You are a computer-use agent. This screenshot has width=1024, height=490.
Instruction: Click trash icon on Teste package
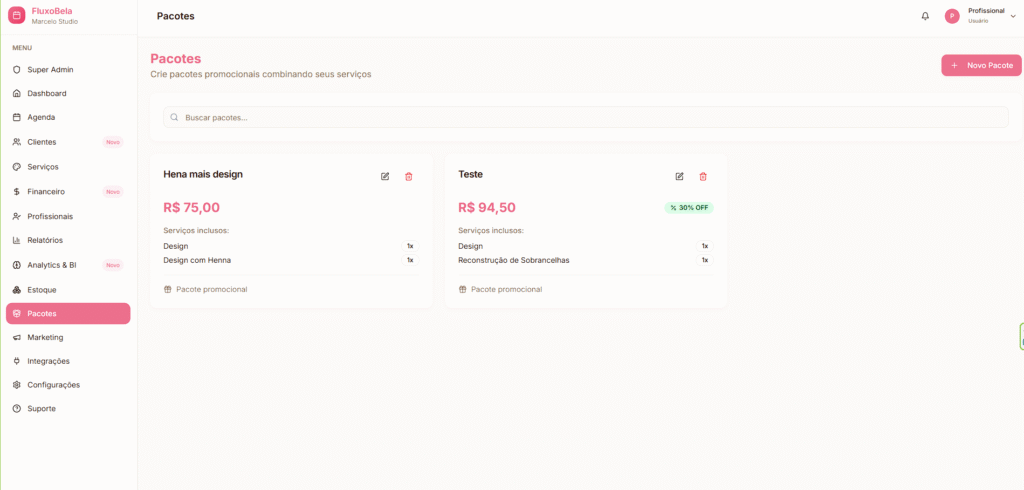[703, 176]
